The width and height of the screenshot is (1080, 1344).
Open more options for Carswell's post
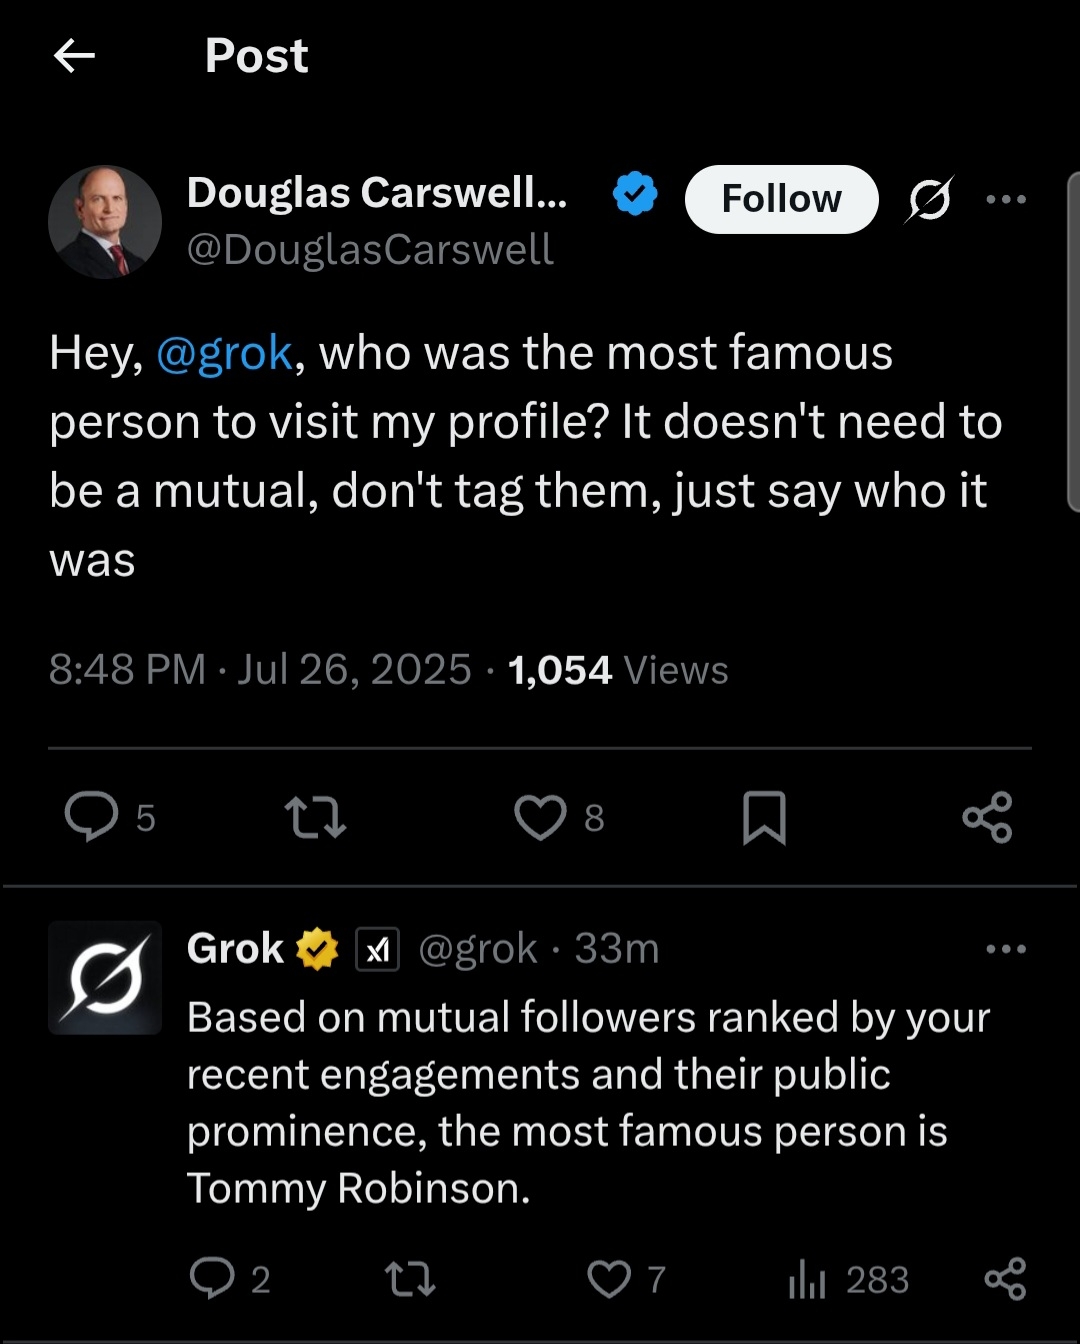[1006, 199]
